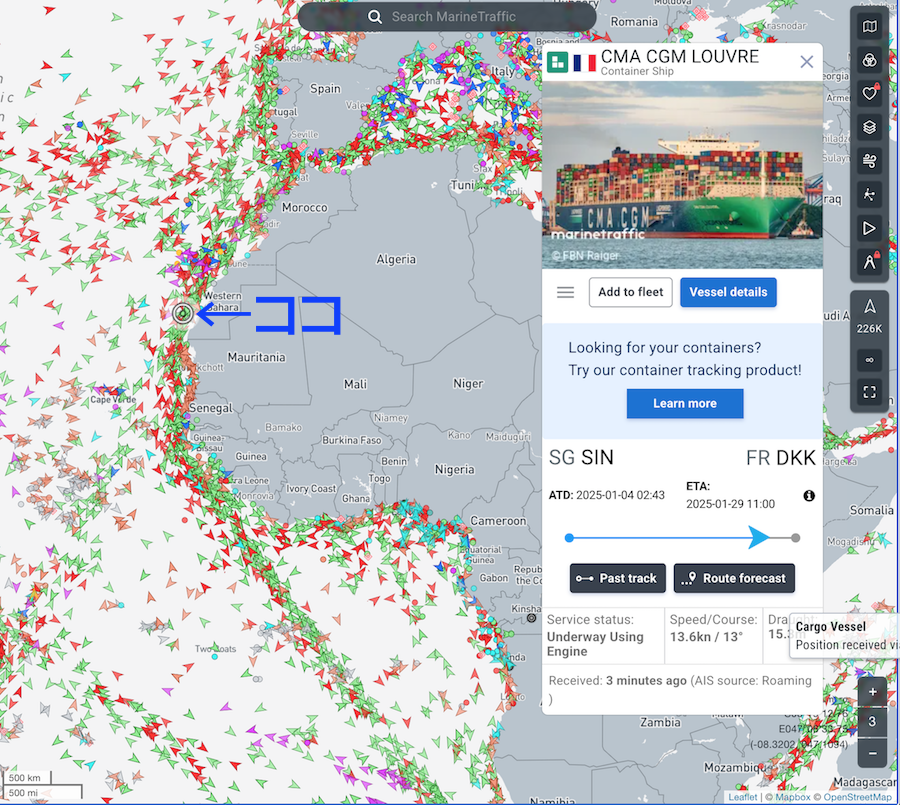900x805 pixels.
Task: Click the Add to fleet button
Action: coord(630,292)
